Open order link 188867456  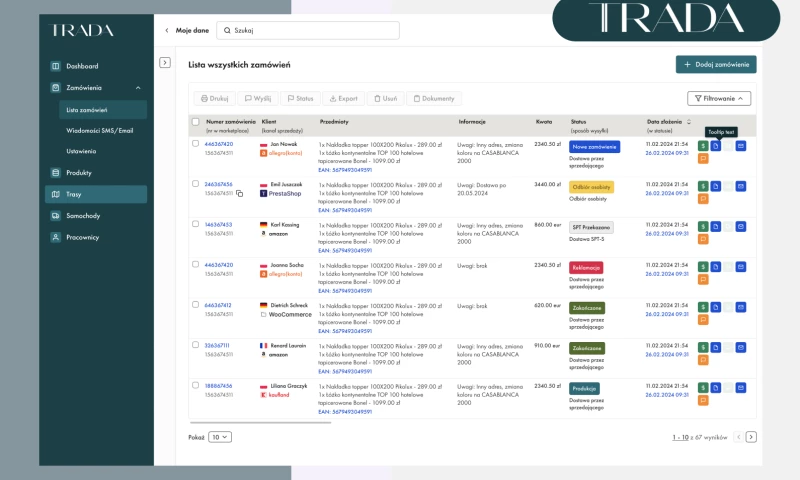pos(218,386)
